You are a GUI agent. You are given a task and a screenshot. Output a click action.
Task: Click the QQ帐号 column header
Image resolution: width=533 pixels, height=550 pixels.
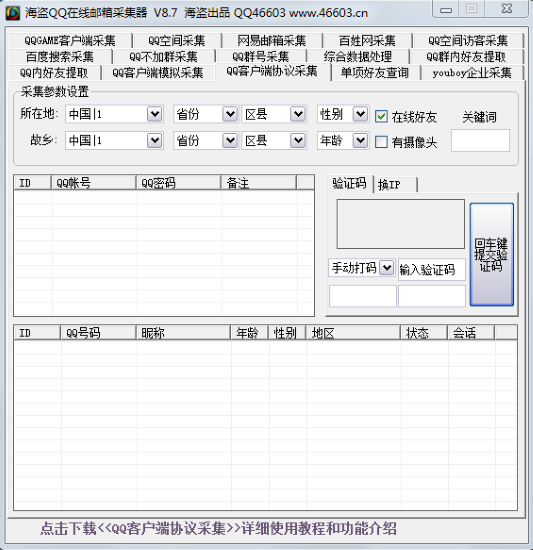pos(93,183)
